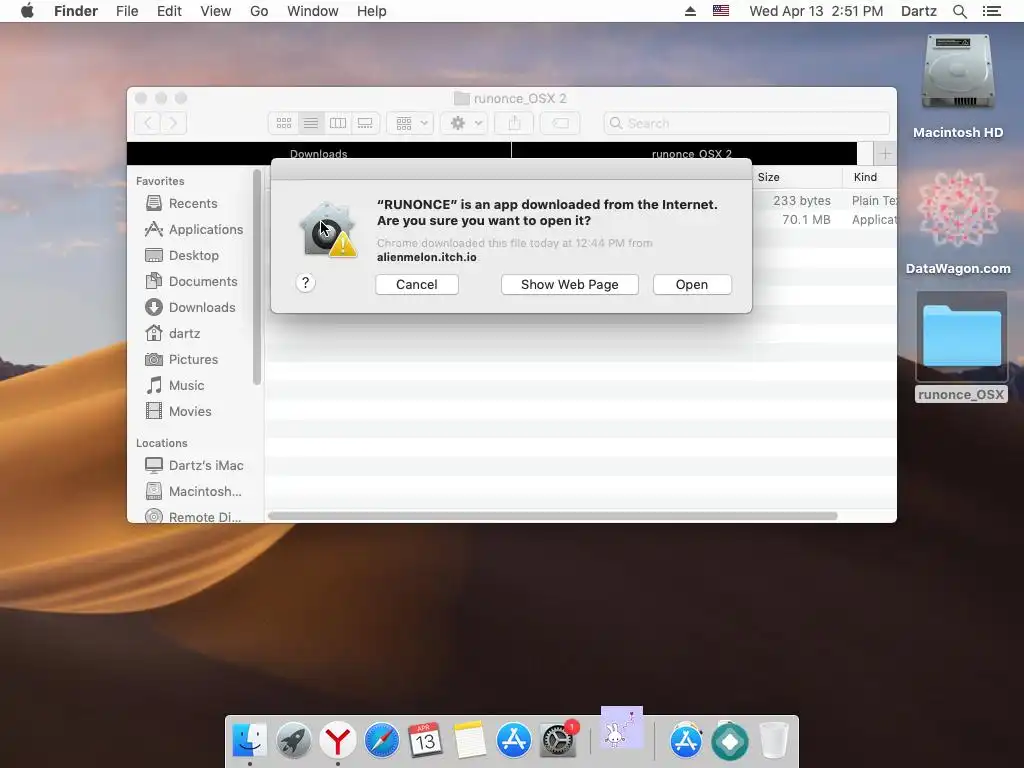Open Safari from the Dock
Viewport: 1024px width, 768px height.
tap(381, 741)
